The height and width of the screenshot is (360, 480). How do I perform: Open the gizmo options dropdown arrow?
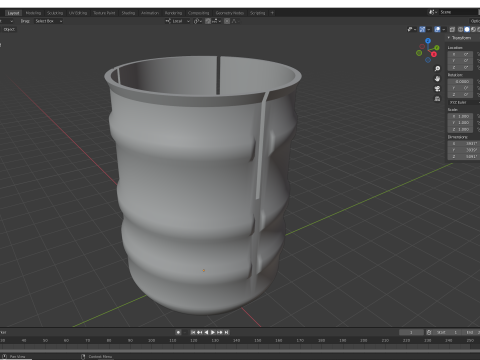429,30
